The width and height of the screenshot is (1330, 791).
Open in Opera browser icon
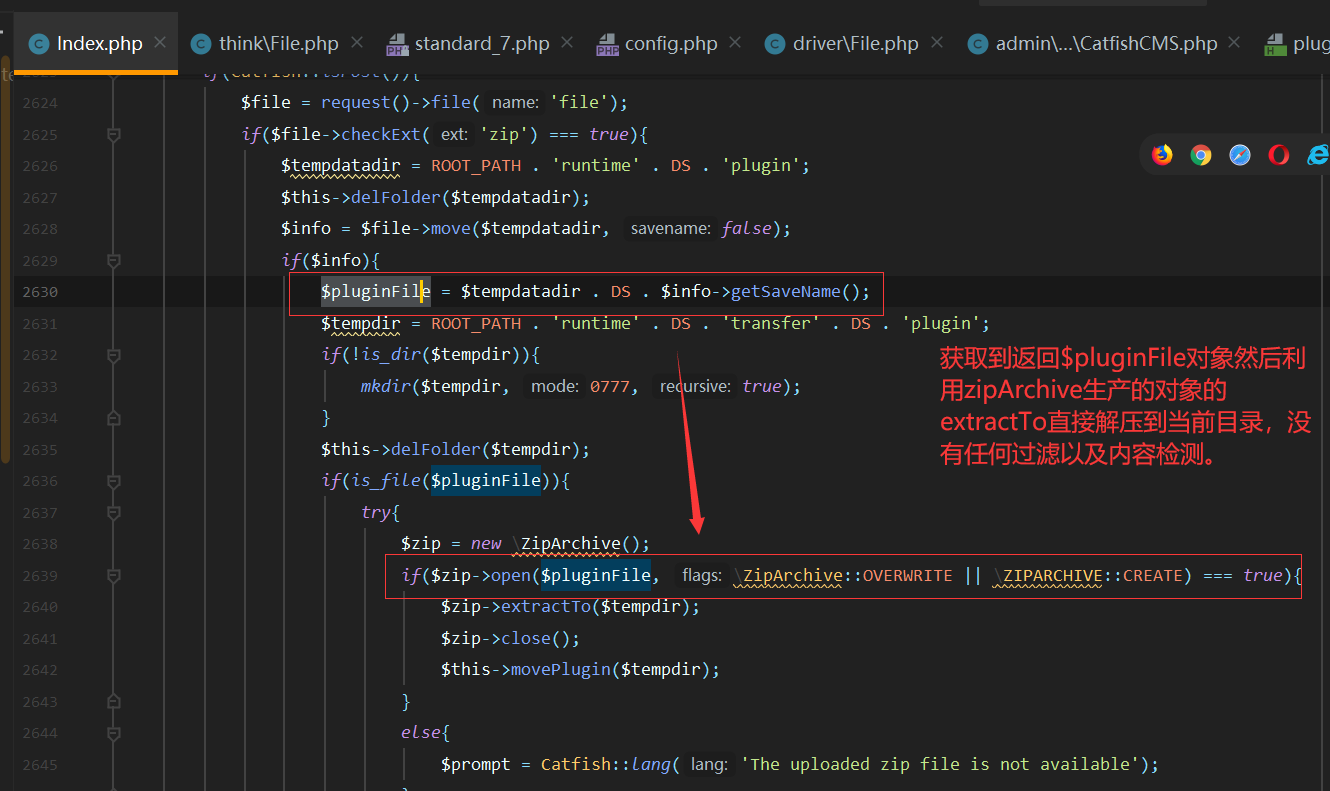(1279, 155)
